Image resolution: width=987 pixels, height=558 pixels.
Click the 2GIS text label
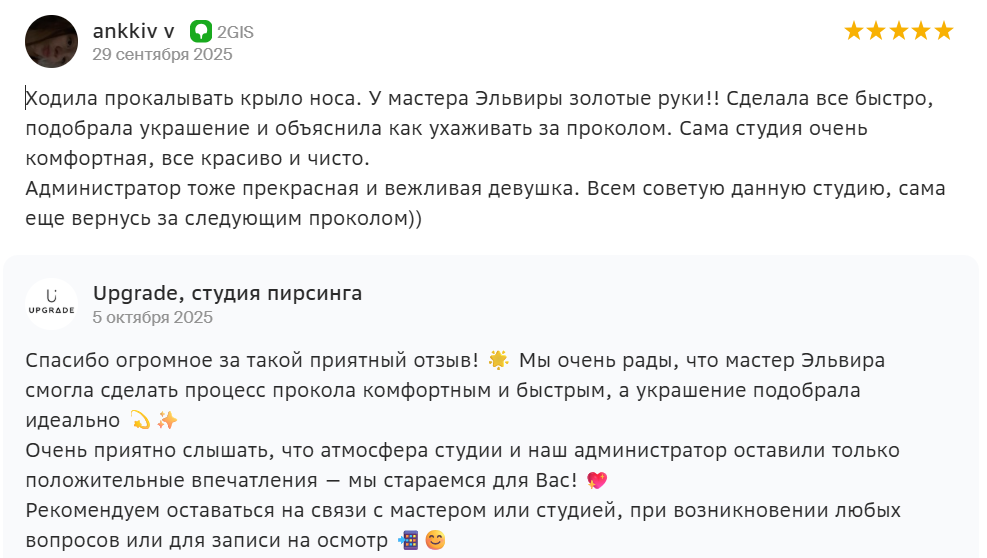235,32
